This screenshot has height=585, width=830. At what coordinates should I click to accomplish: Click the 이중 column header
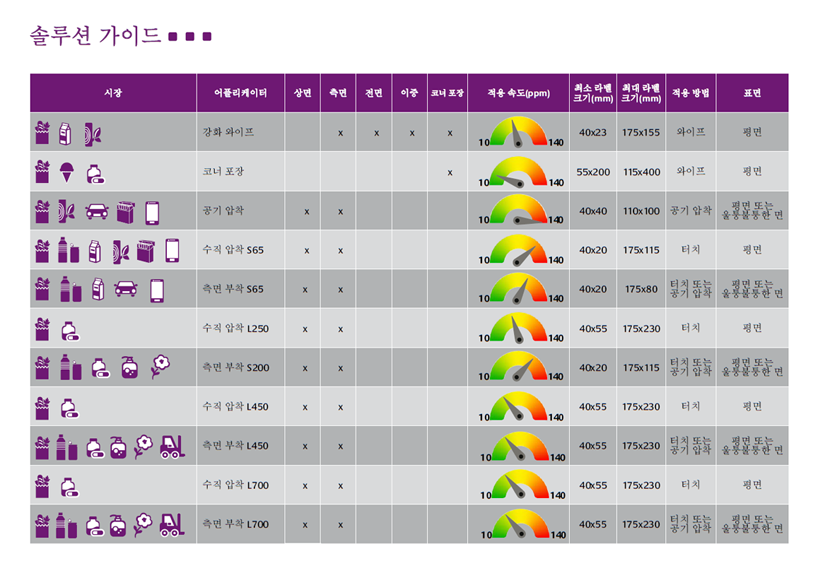[x=409, y=93]
